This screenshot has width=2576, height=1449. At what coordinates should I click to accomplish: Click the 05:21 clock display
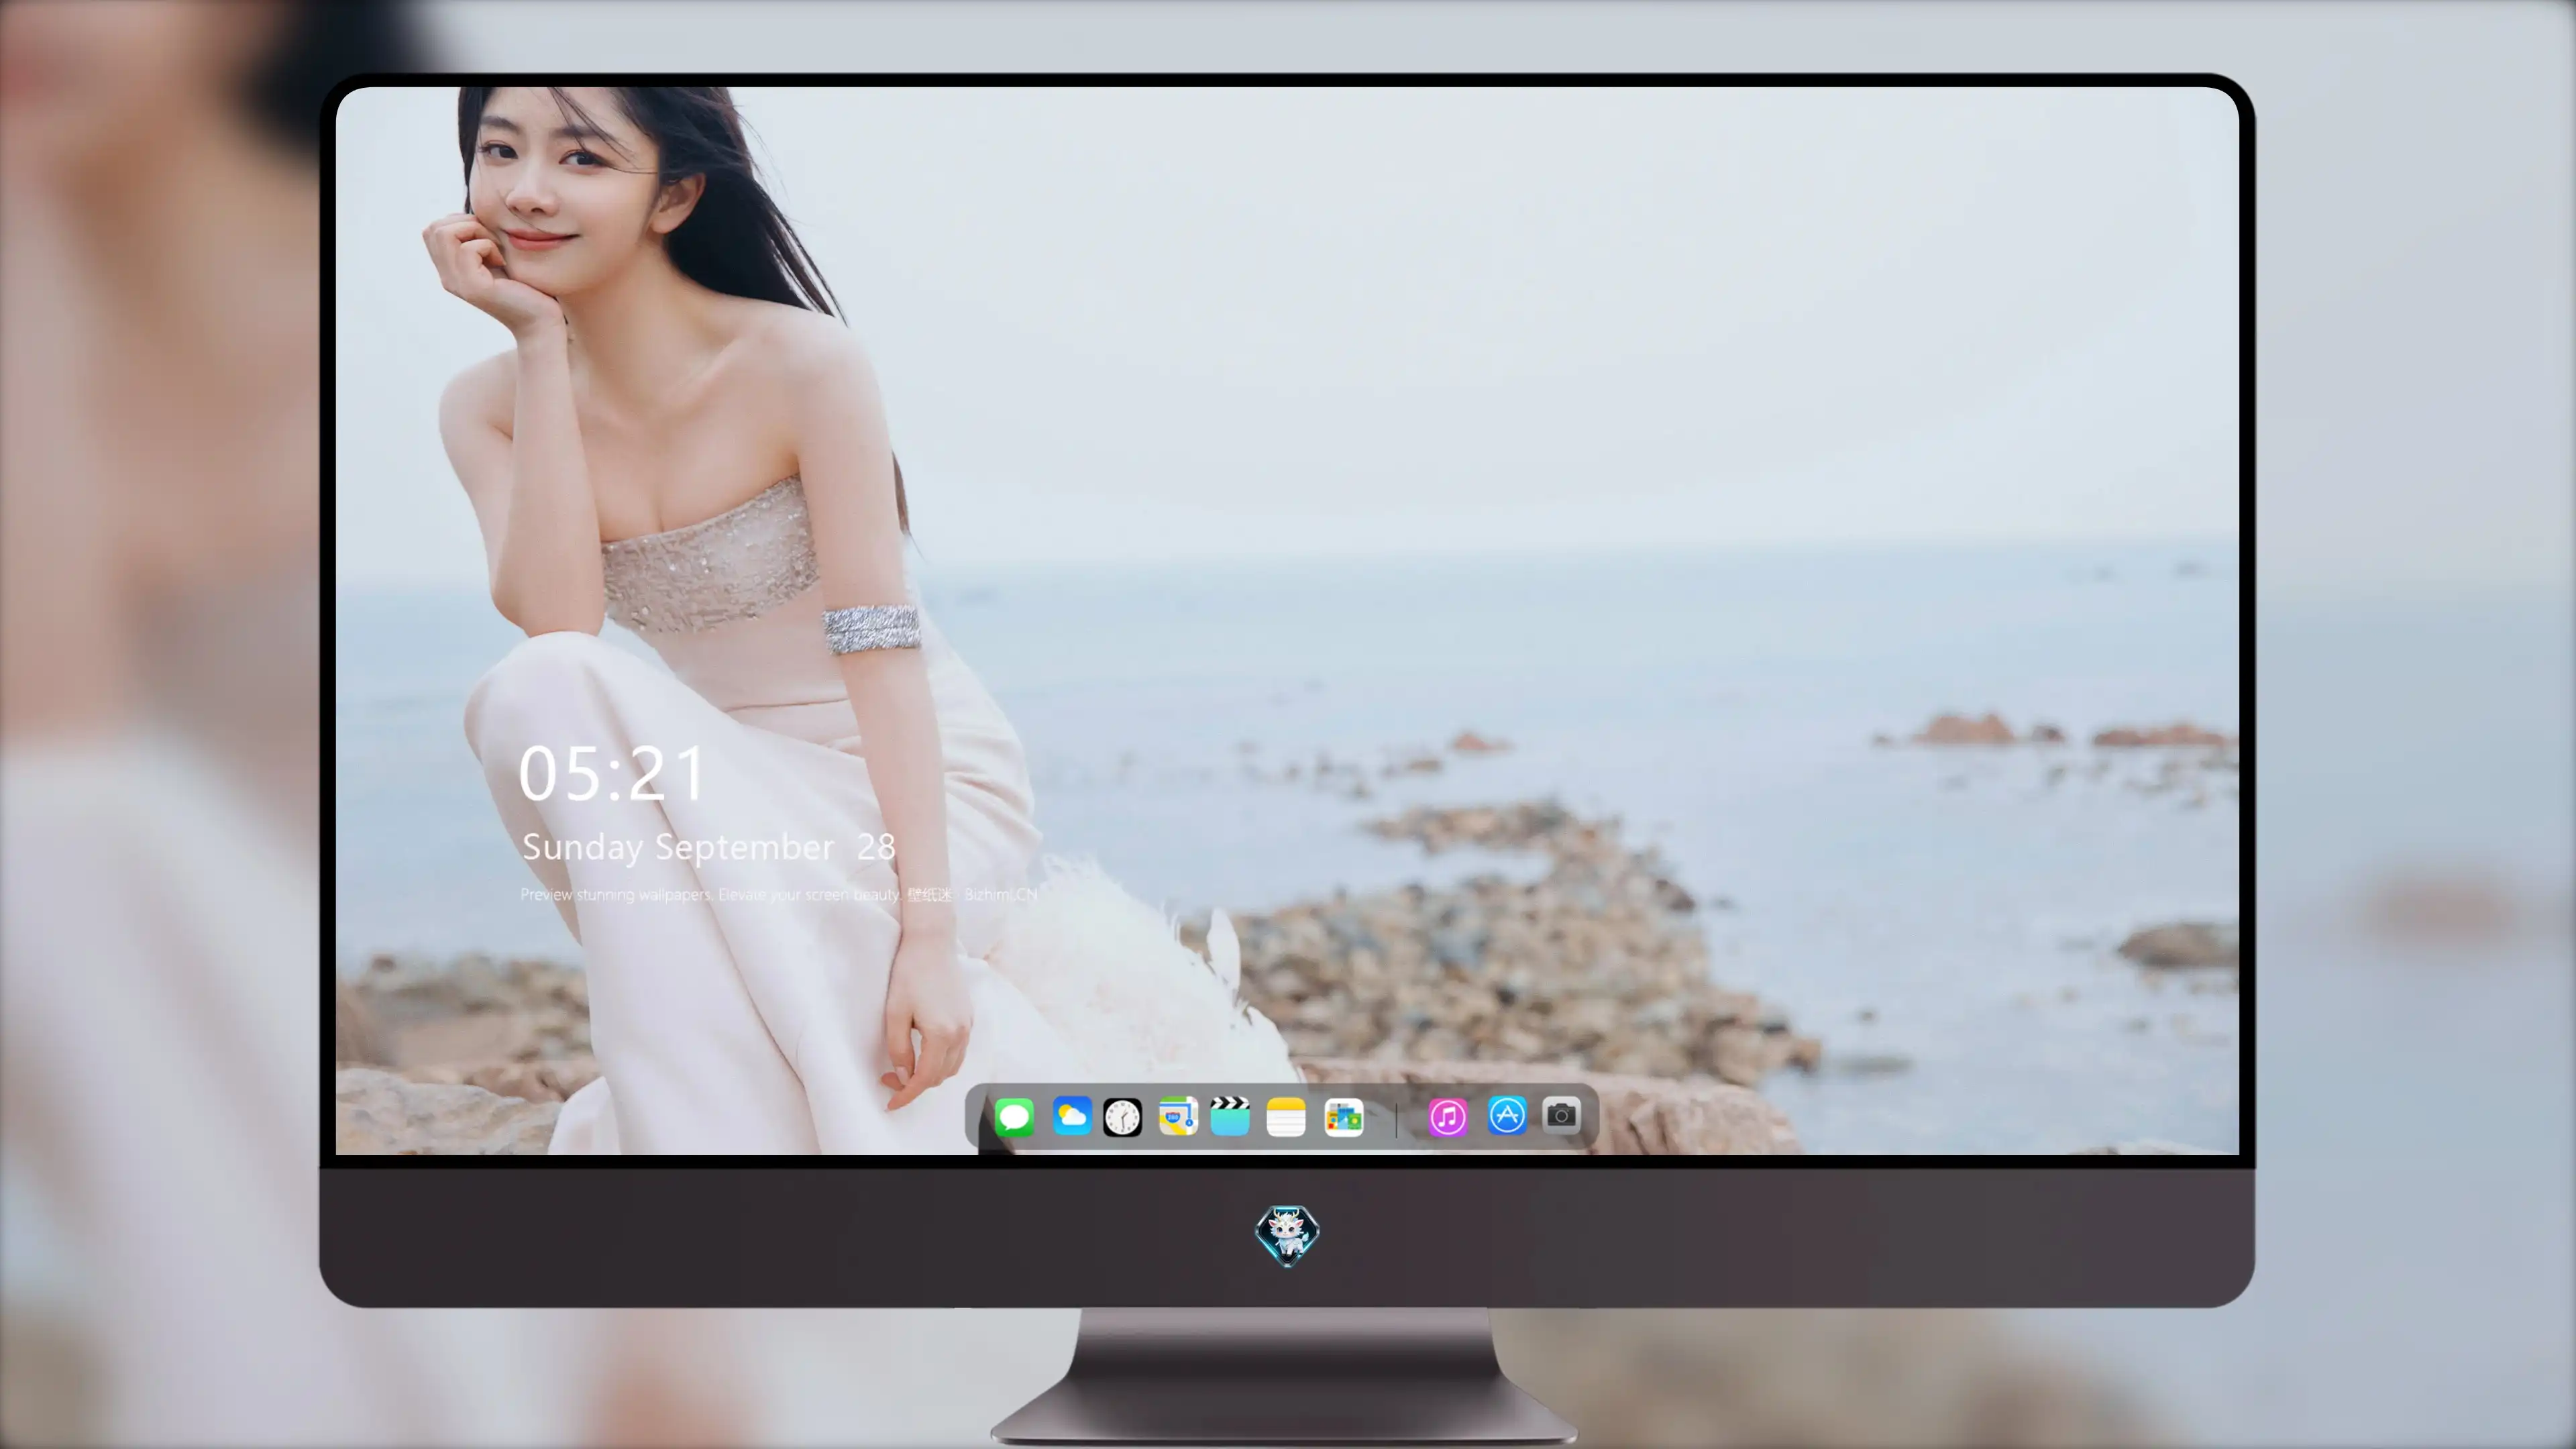click(x=612, y=774)
